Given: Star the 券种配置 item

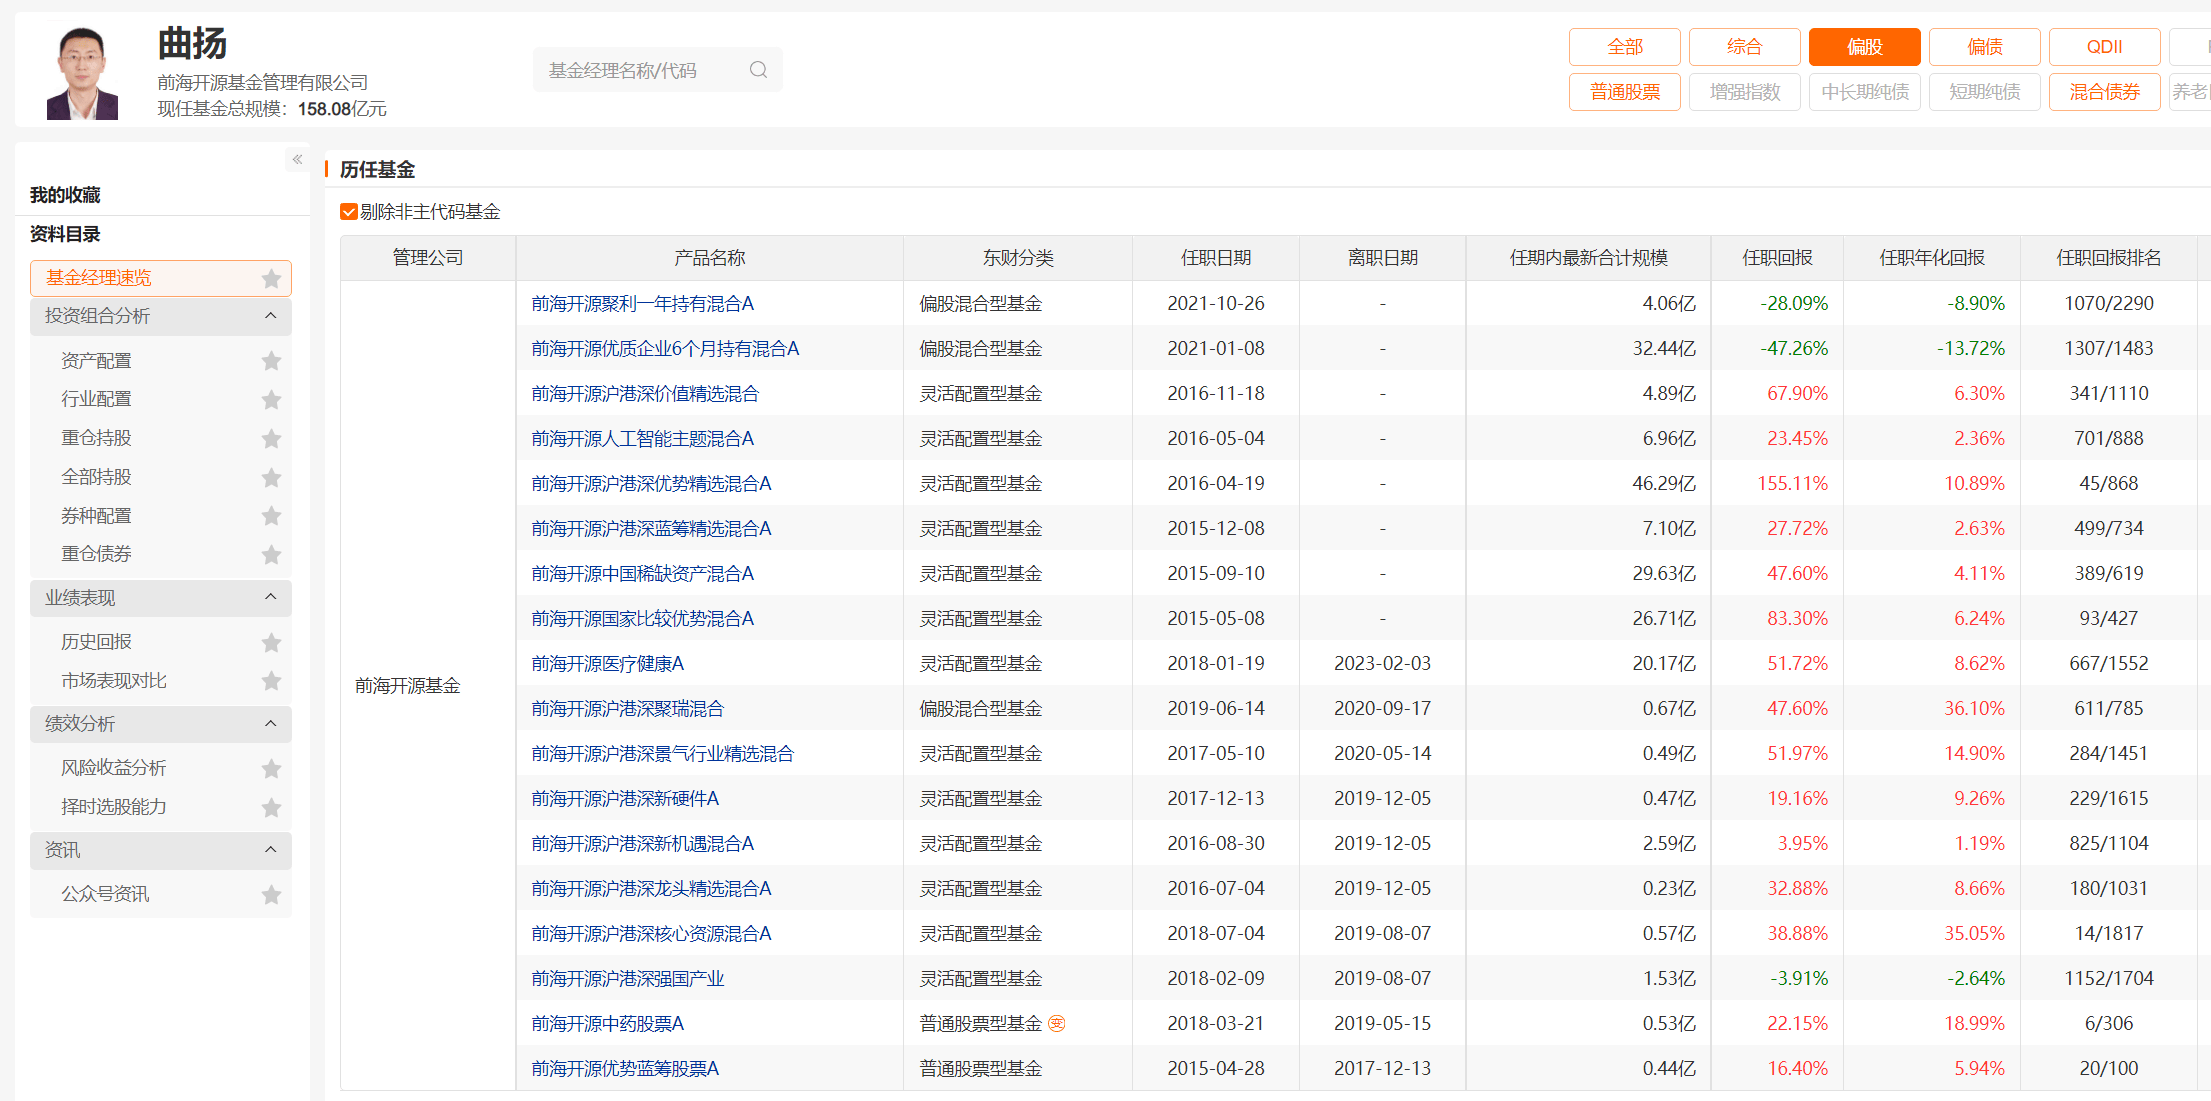Looking at the screenshot, I should click(271, 516).
